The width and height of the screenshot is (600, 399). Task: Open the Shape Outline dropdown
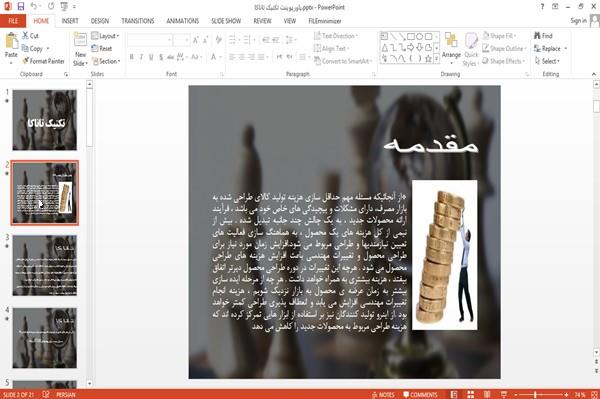pyautogui.click(x=504, y=49)
